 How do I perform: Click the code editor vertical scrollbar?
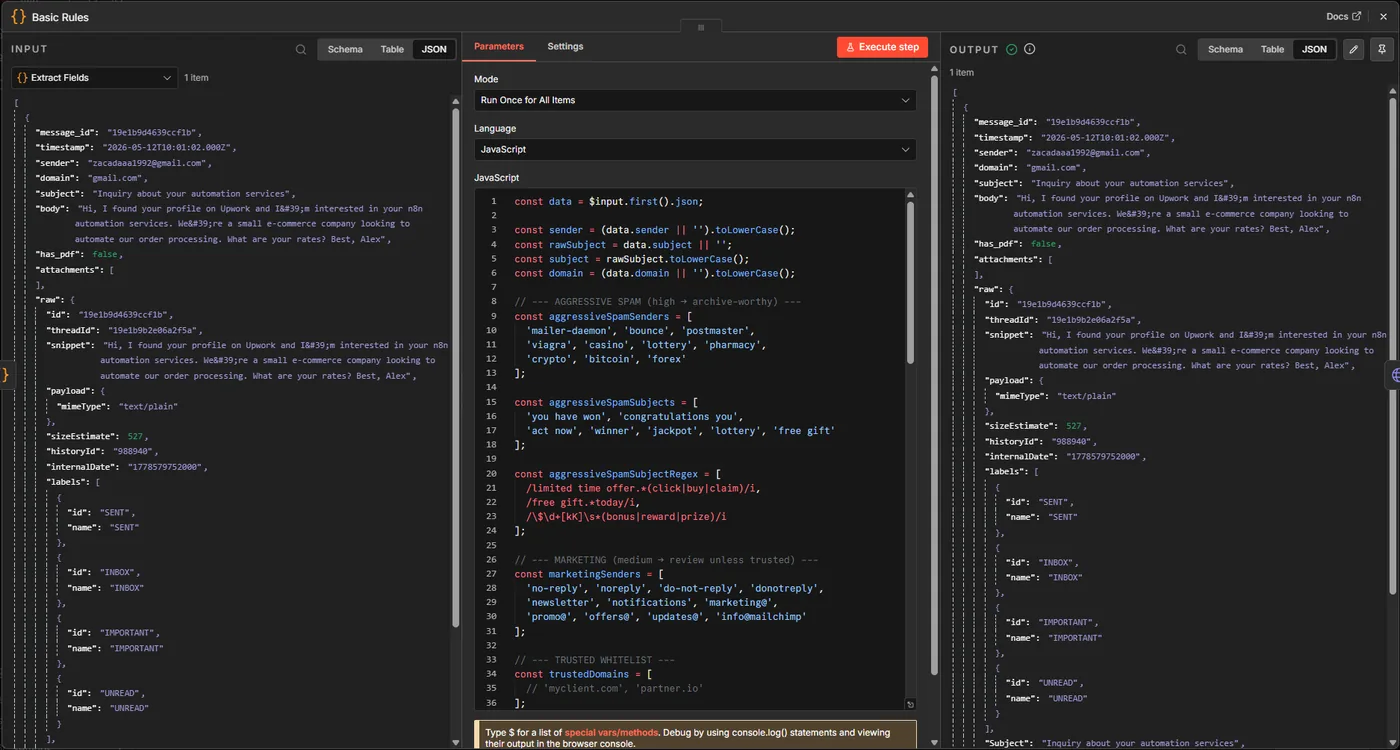[909, 282]
